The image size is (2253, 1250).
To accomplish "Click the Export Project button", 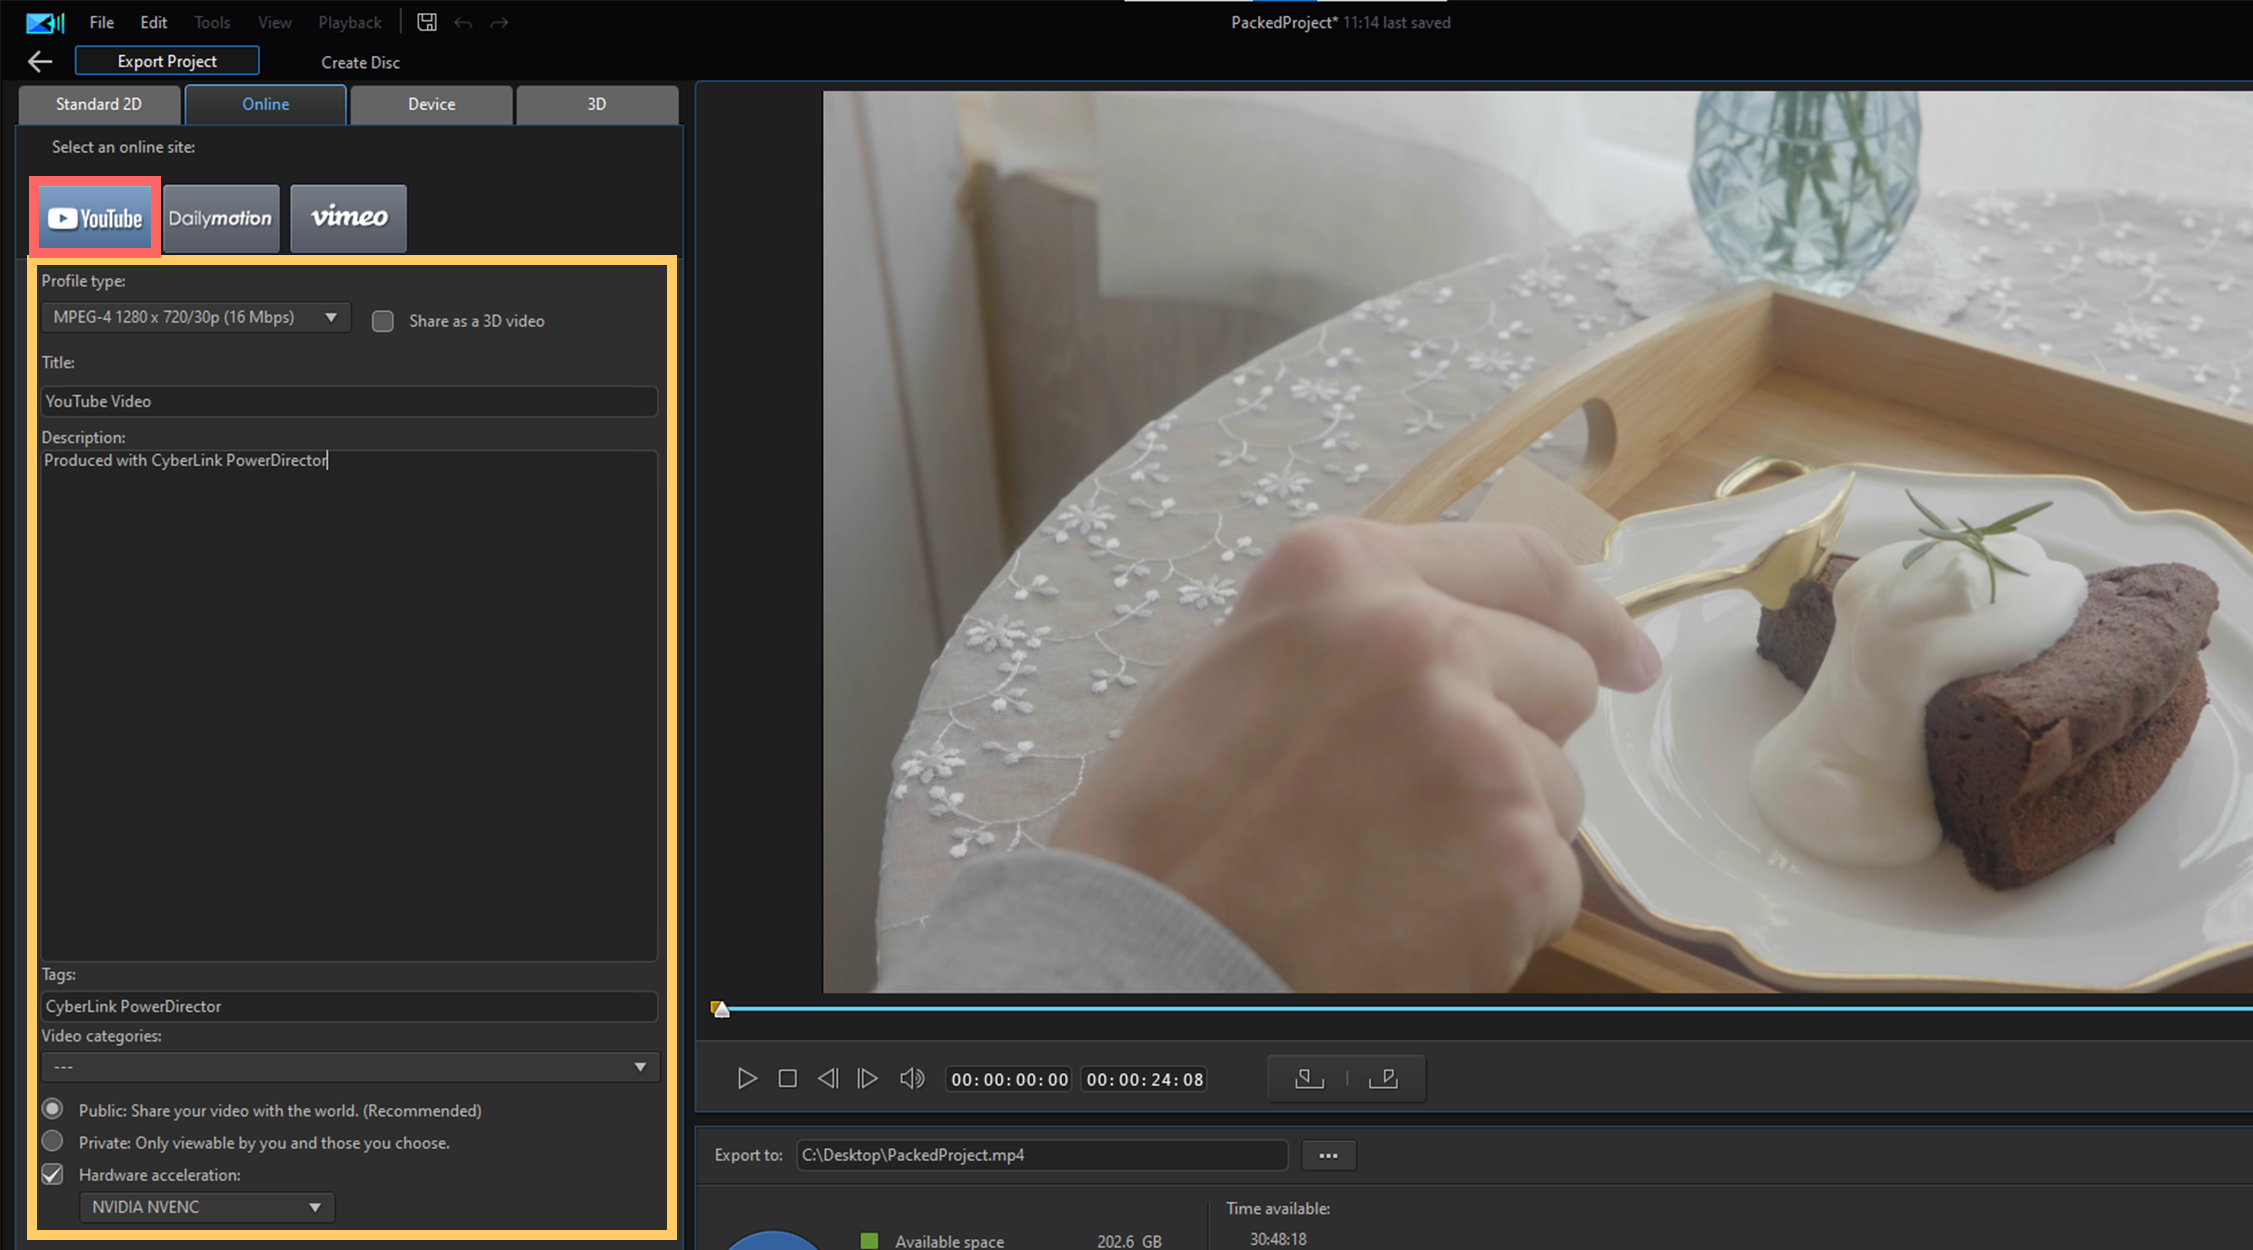I will point(167,61).
